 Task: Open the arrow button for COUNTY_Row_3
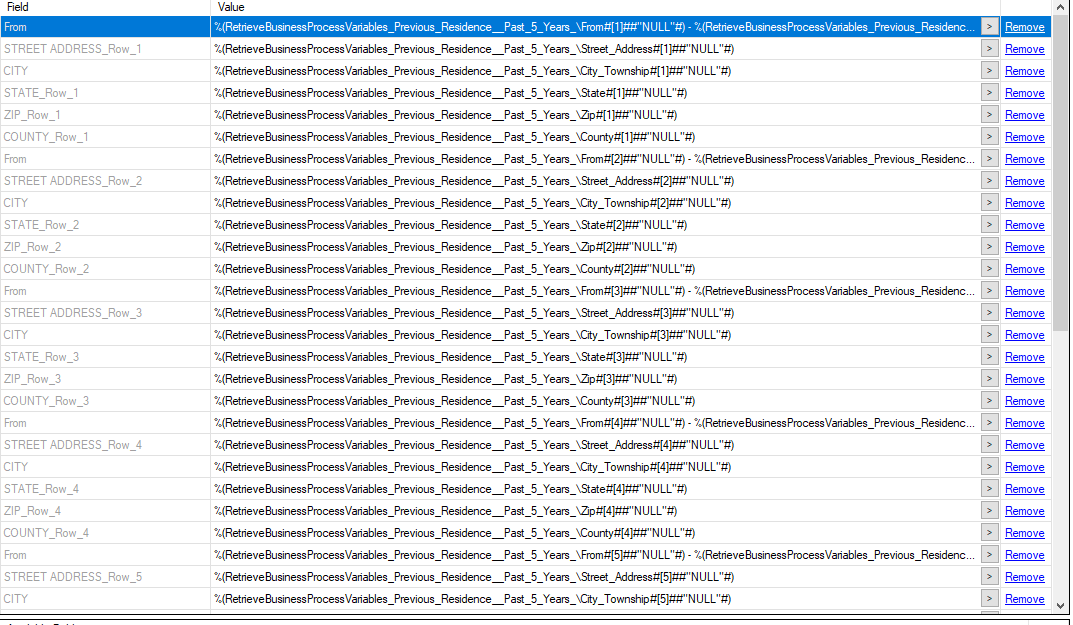(x=990, y=400)
